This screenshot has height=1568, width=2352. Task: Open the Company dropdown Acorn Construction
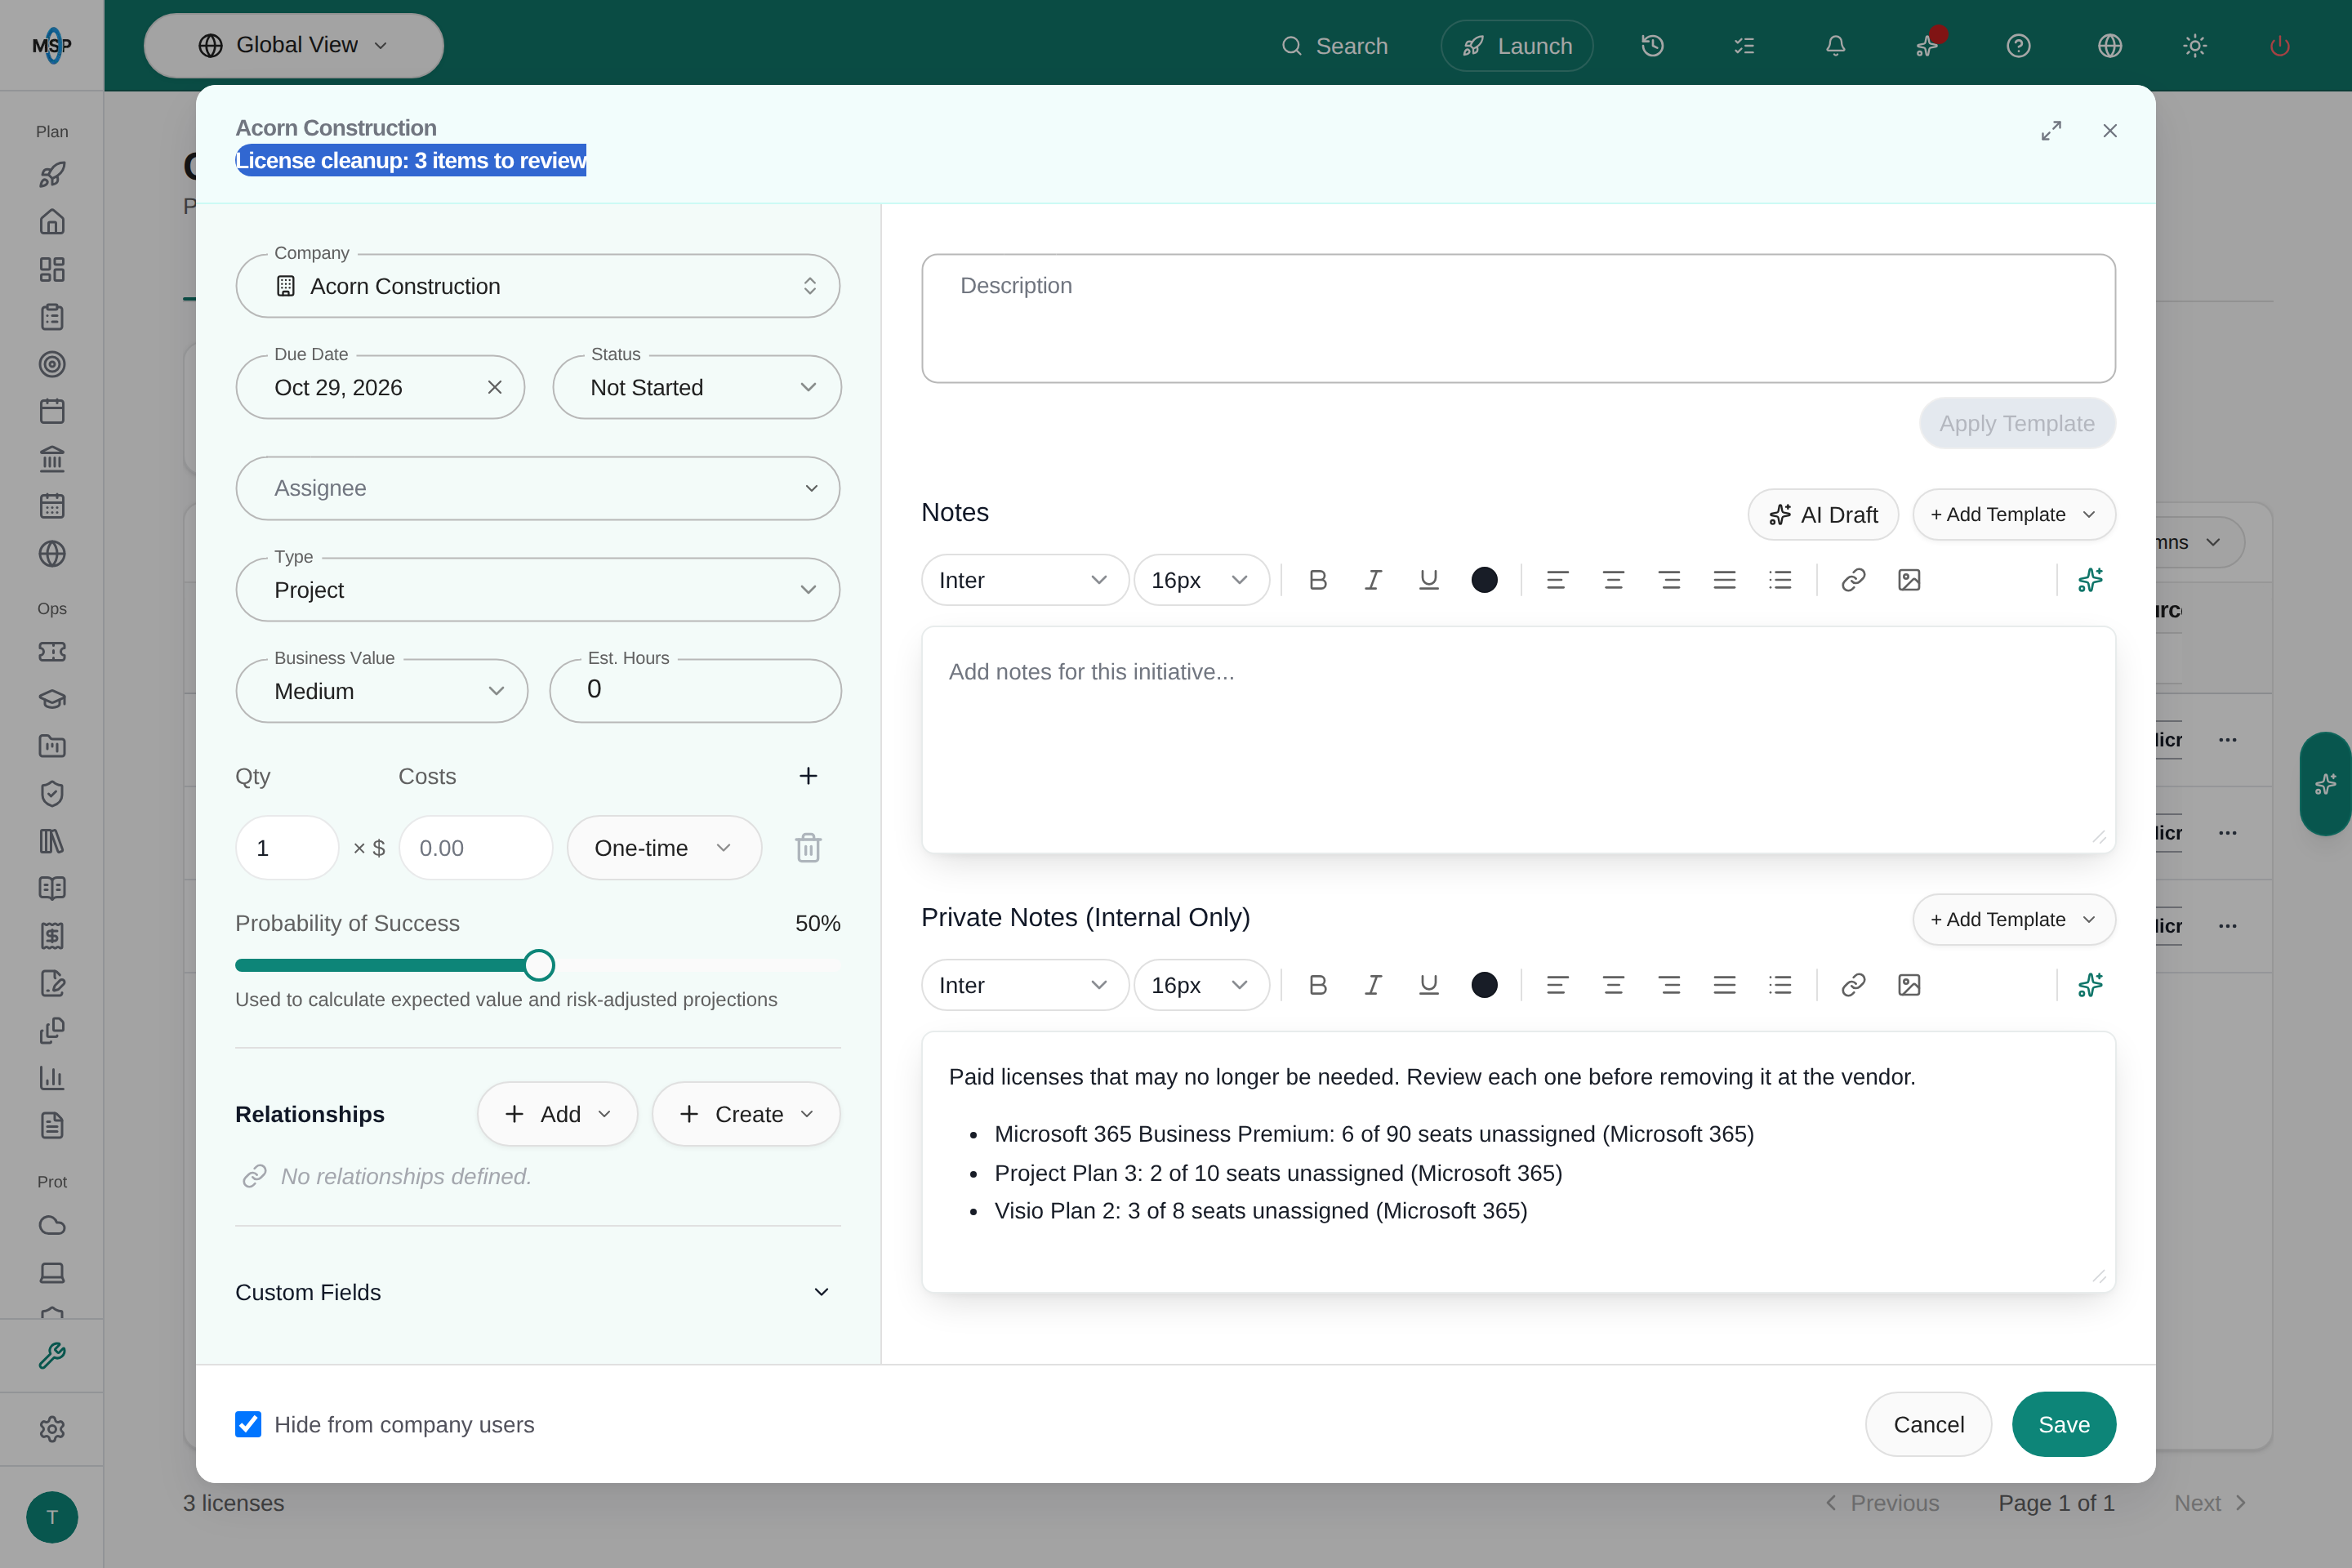coord(538,286)
